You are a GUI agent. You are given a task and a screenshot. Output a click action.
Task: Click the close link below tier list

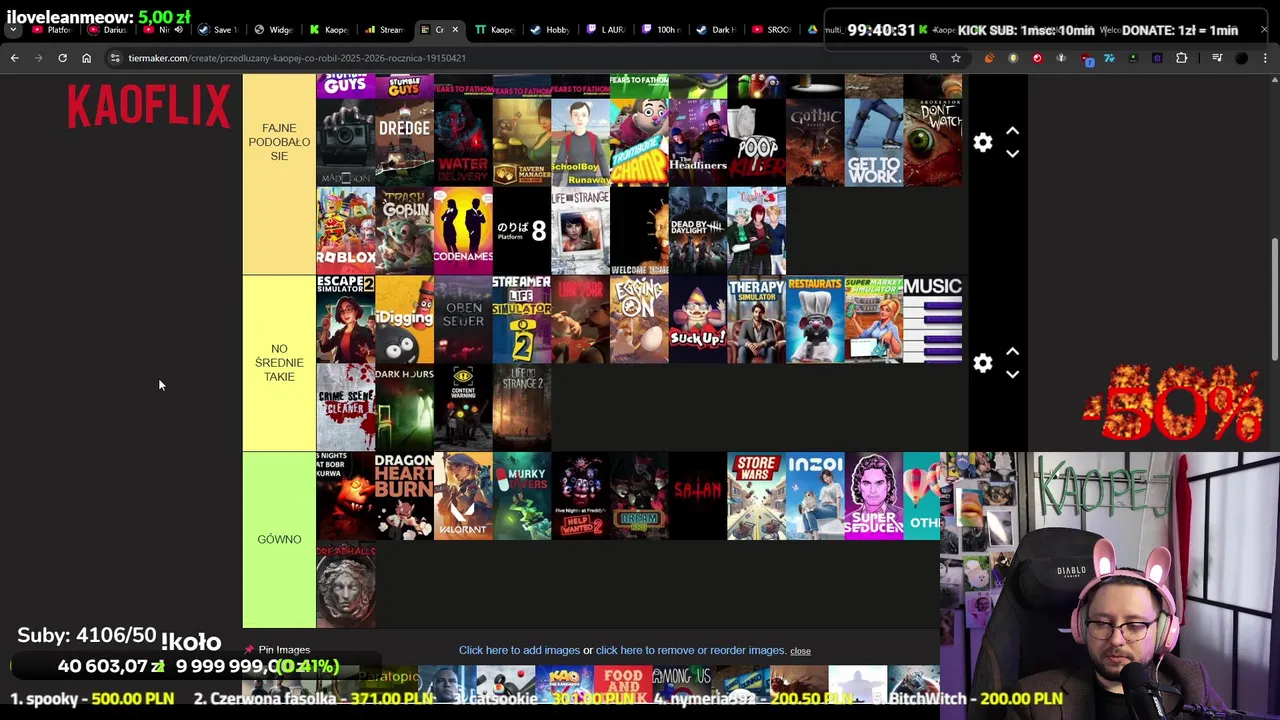click(x=800, y=651)
